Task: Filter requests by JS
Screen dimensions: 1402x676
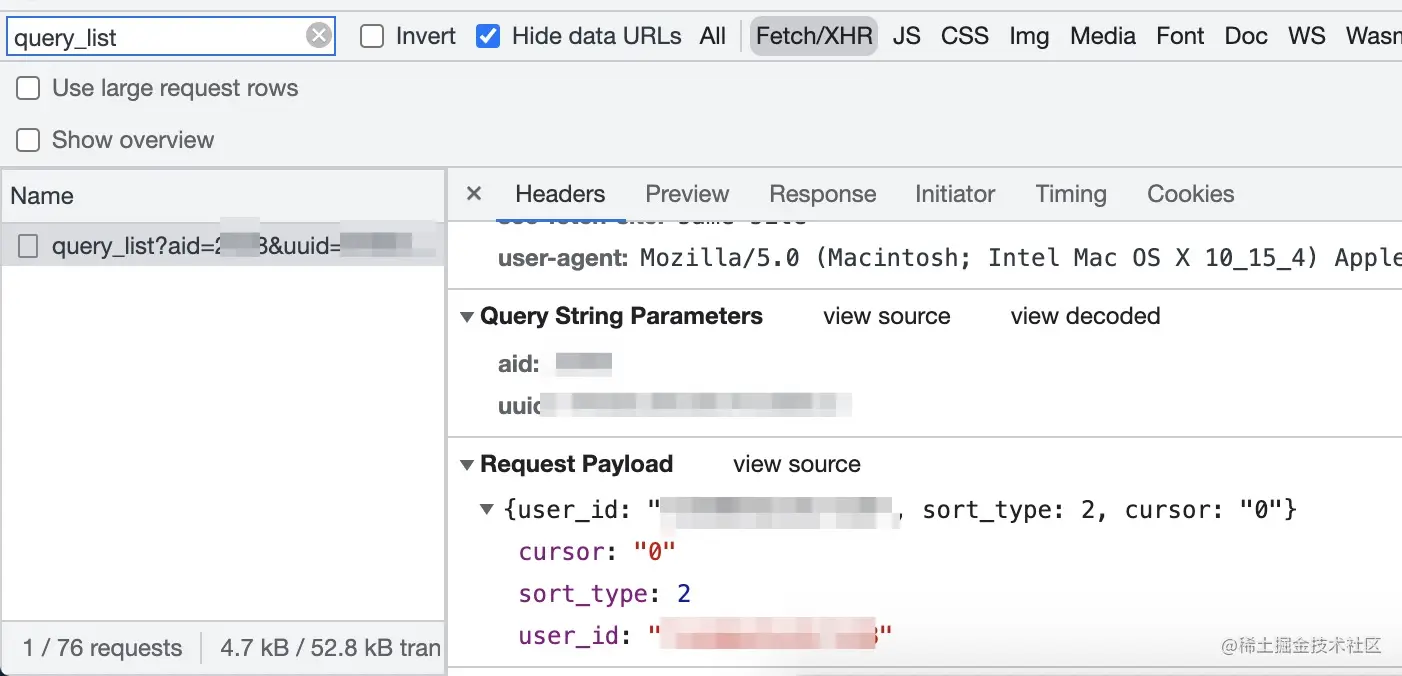Action: coord(906,37)
